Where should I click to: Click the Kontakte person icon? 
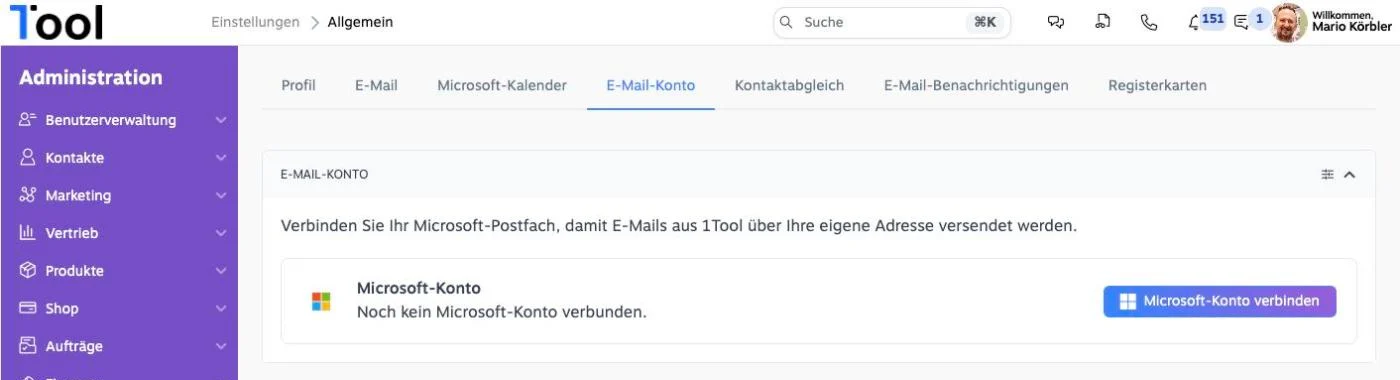[27, 158]
